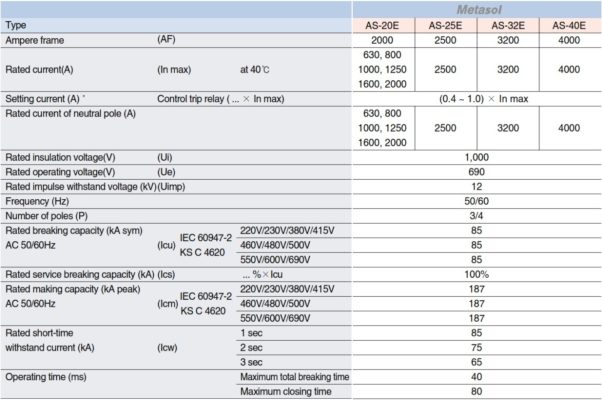602x400 pixels.
Task: Select the frequency value 50/60
Action: 476,201
